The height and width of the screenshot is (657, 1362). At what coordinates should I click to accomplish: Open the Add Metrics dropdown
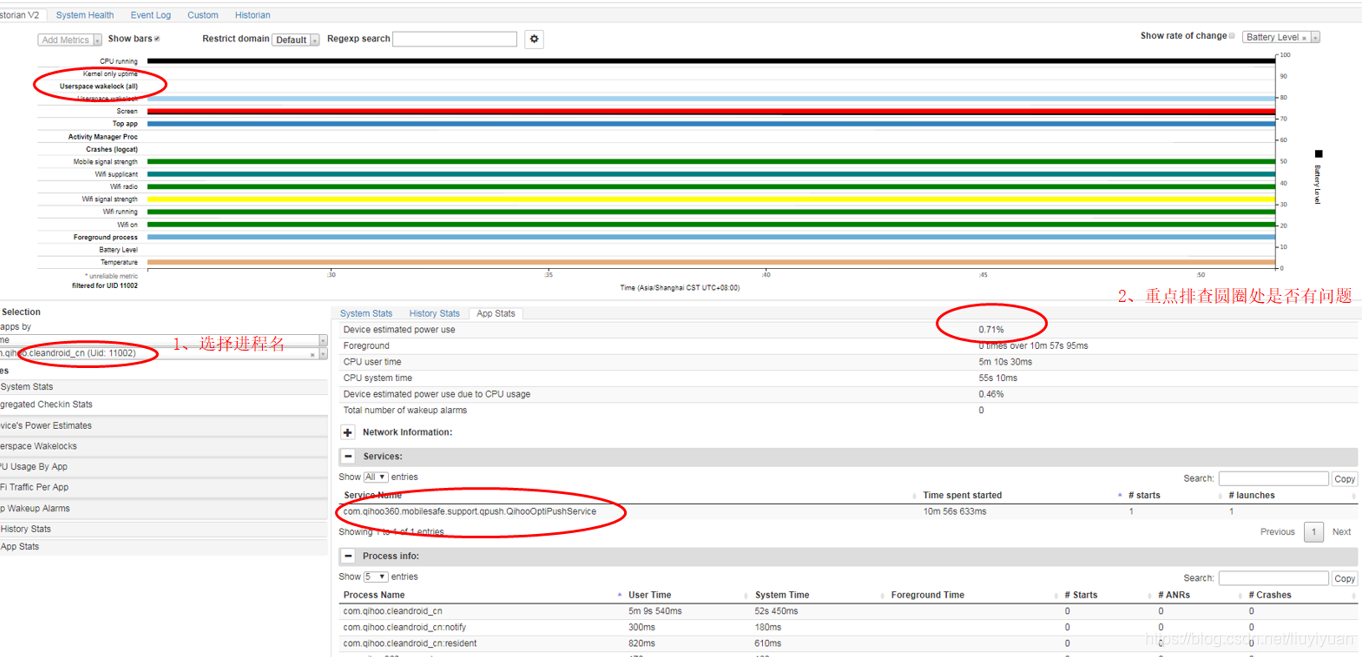(x=70, y=40)
